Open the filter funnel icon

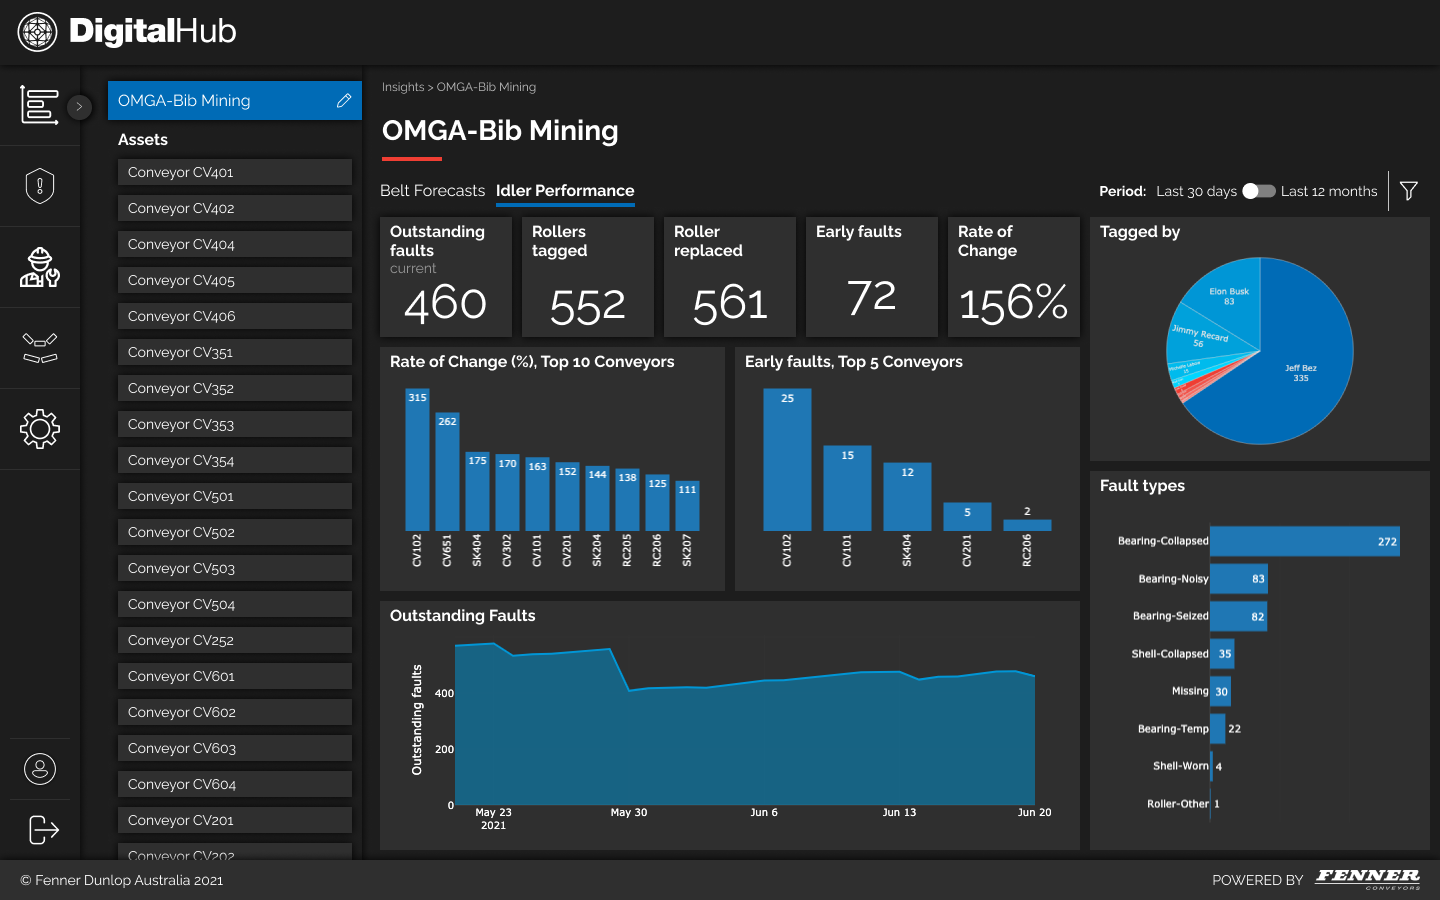pyautogui.click(x=1409, y=191)
